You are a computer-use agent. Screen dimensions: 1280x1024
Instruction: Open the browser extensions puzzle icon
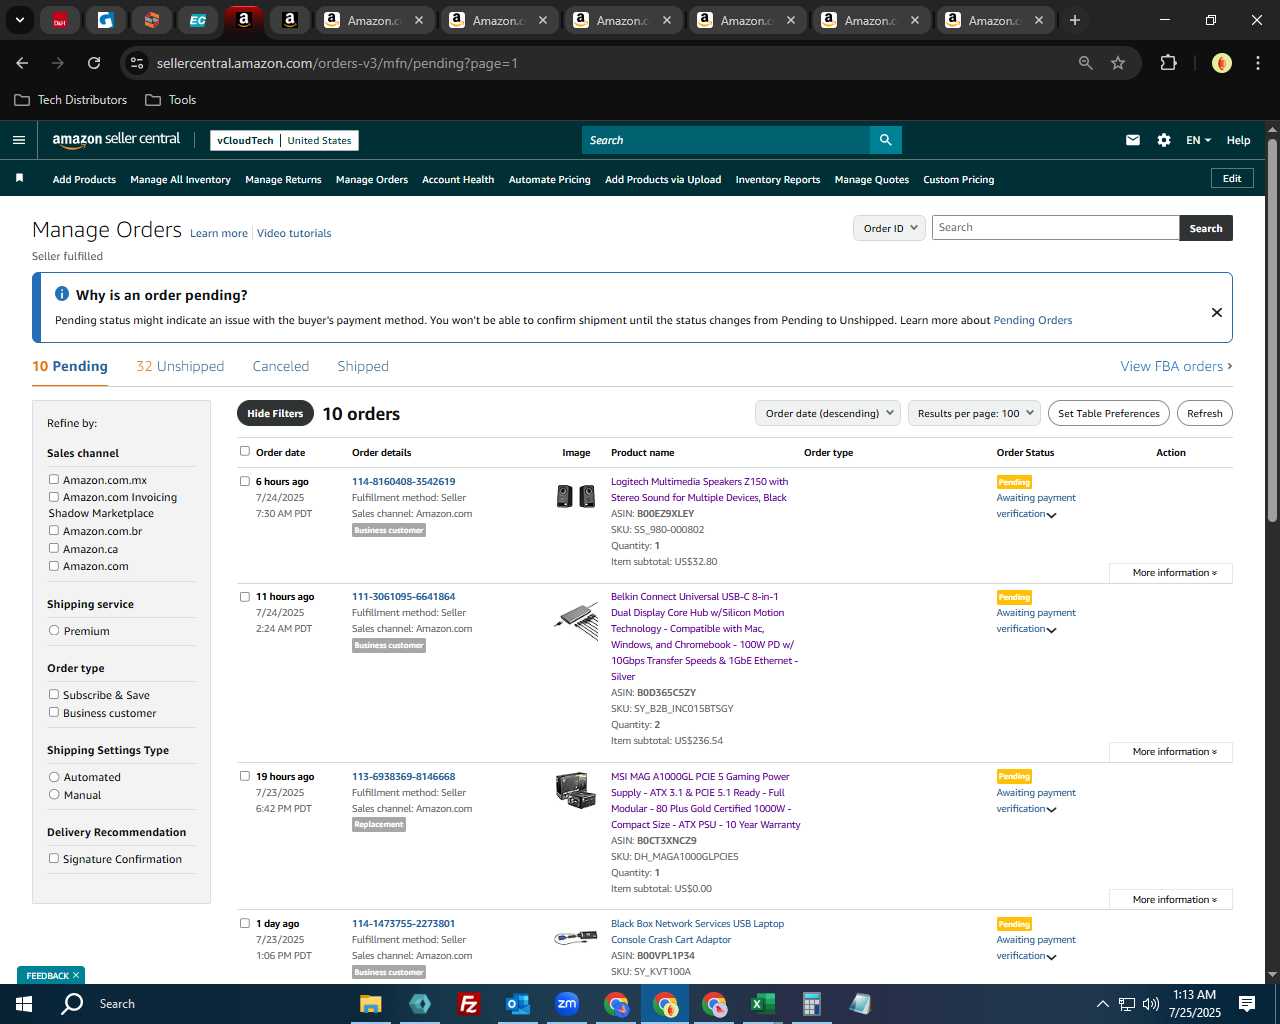1168,63
